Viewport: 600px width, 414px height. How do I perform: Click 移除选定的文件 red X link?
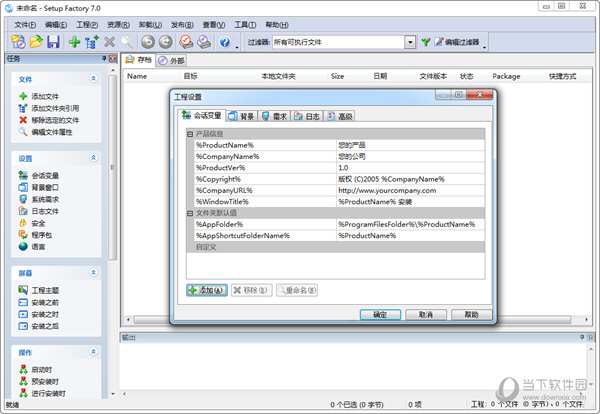tap(49, 120)
